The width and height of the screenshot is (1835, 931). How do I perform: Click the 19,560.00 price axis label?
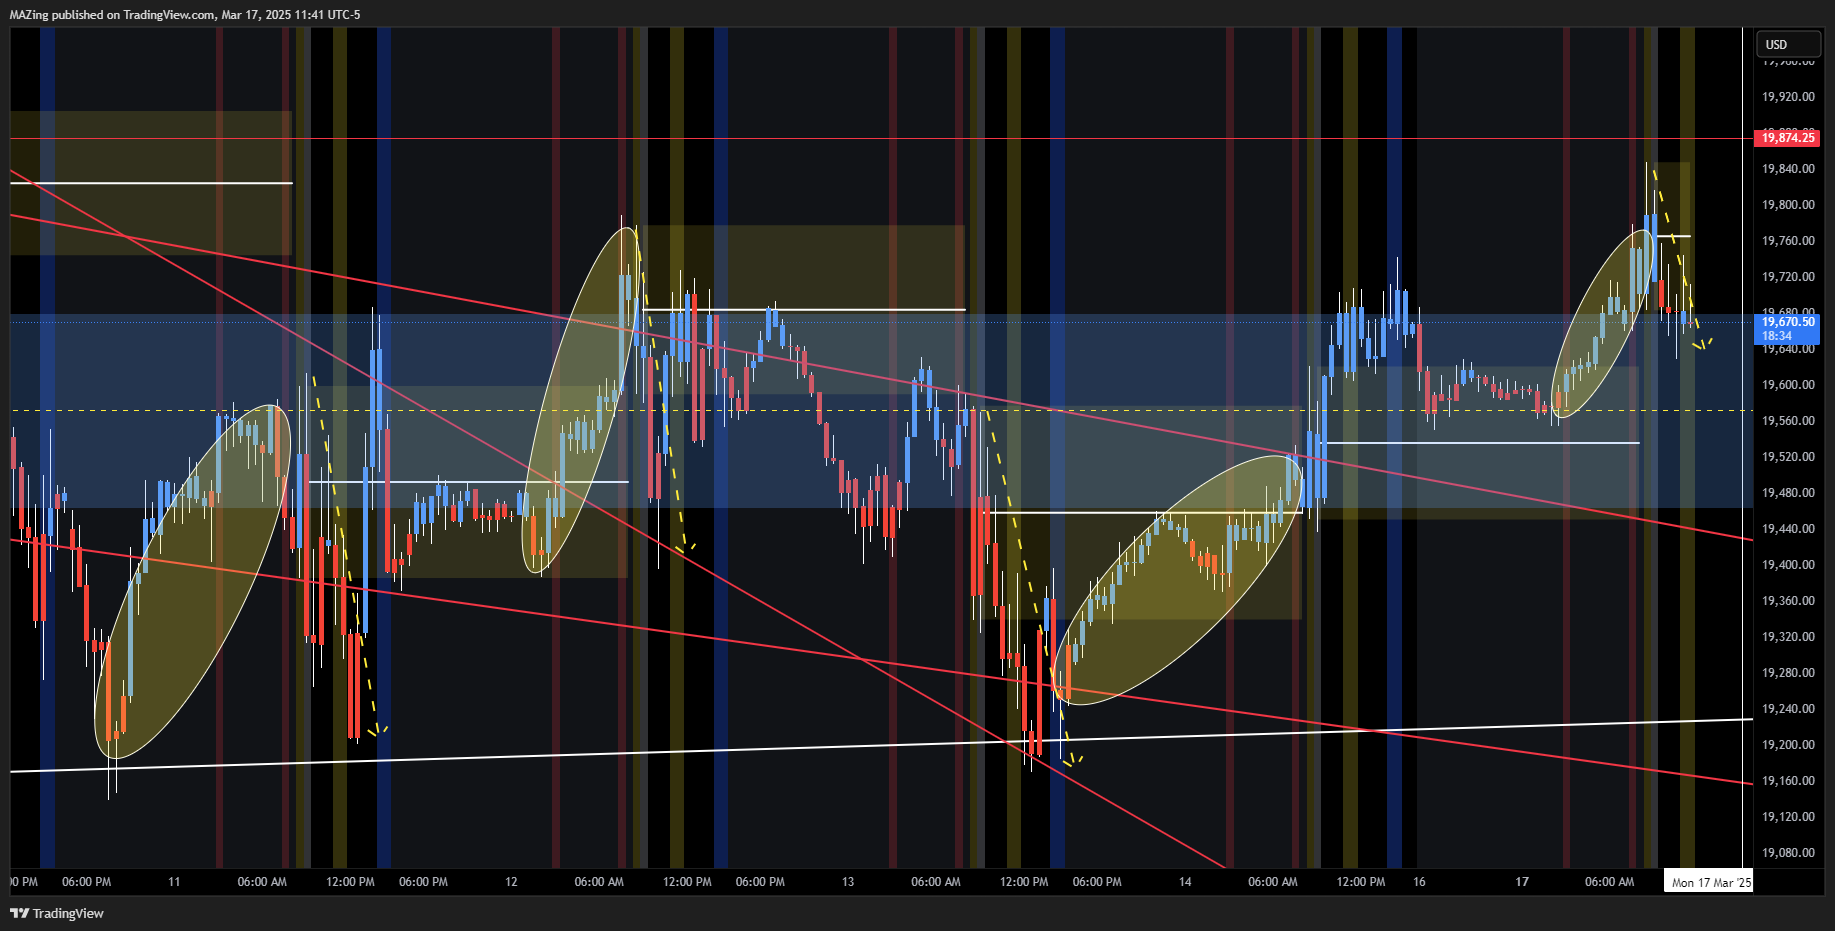coord(1788,421)
